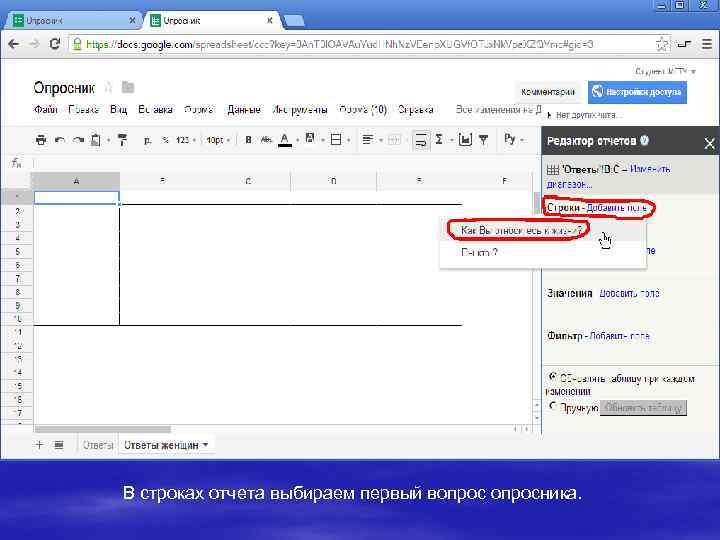
Task: Click the funnel filter icon
Action: 484,140
